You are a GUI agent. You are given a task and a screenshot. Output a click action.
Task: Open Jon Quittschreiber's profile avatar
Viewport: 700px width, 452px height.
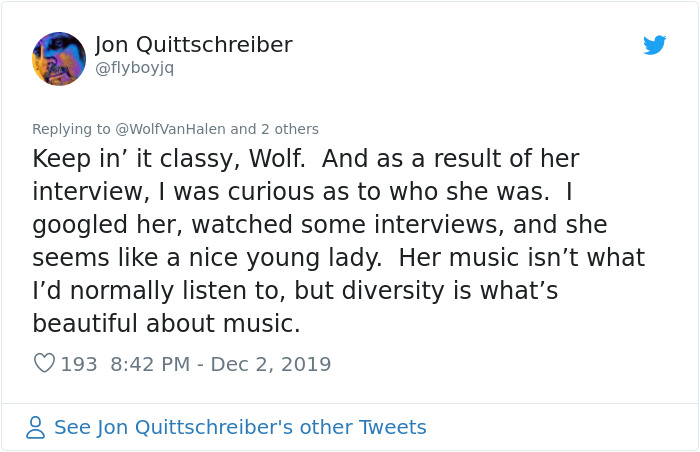(x=59, y=58)
